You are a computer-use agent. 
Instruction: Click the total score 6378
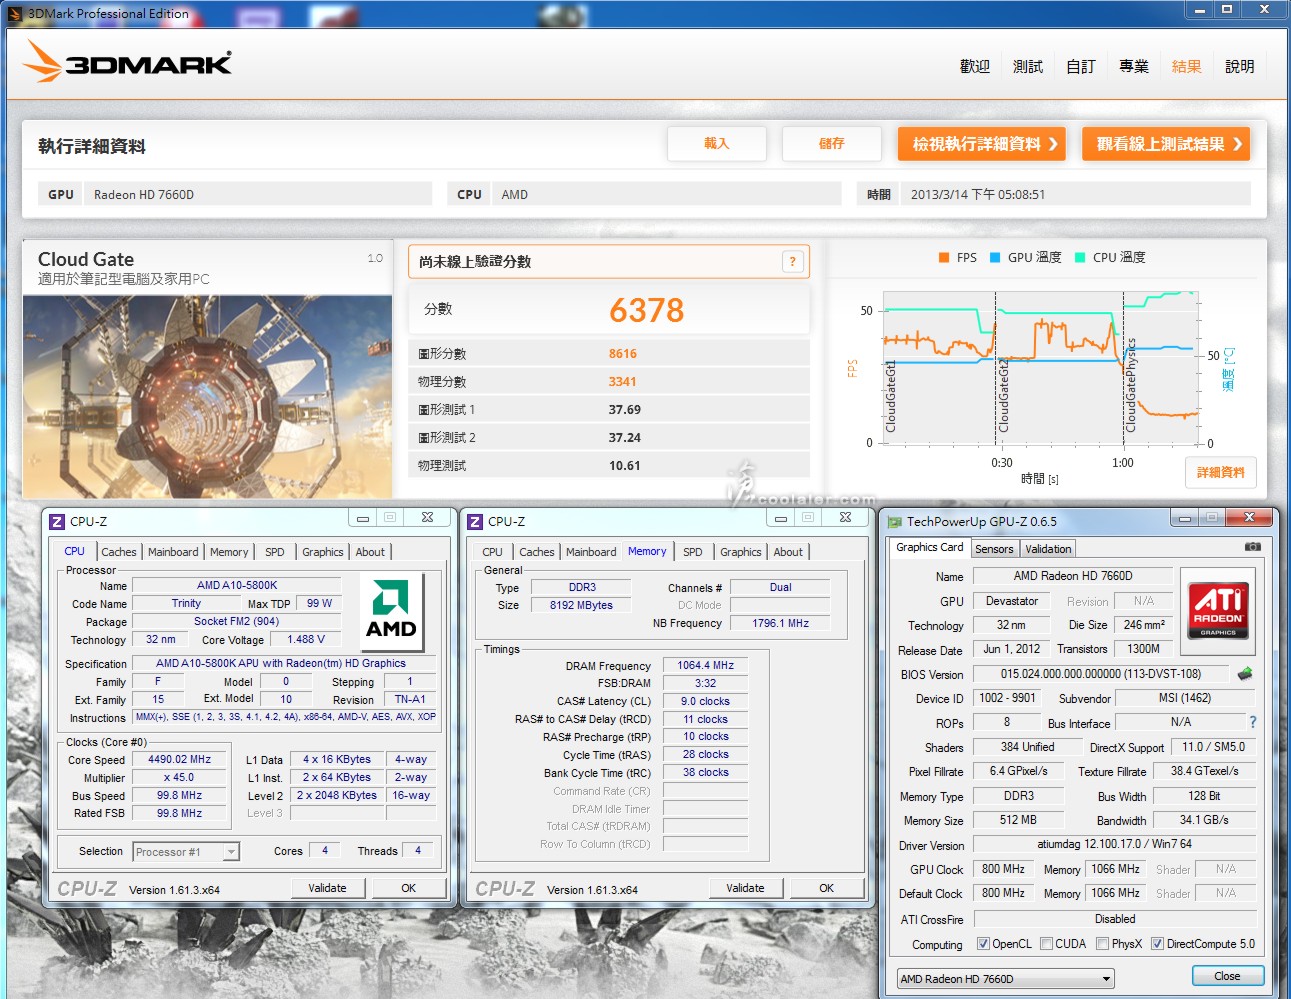coord(647,310)
